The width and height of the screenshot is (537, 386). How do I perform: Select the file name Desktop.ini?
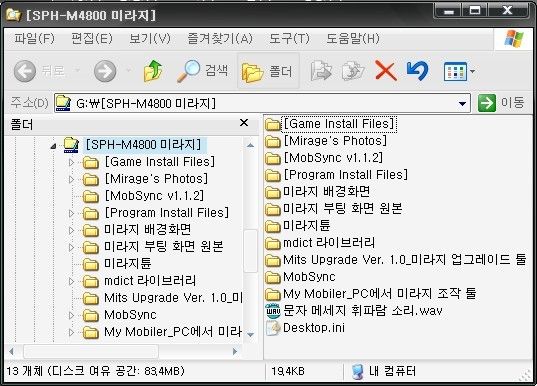coord(314,328)
